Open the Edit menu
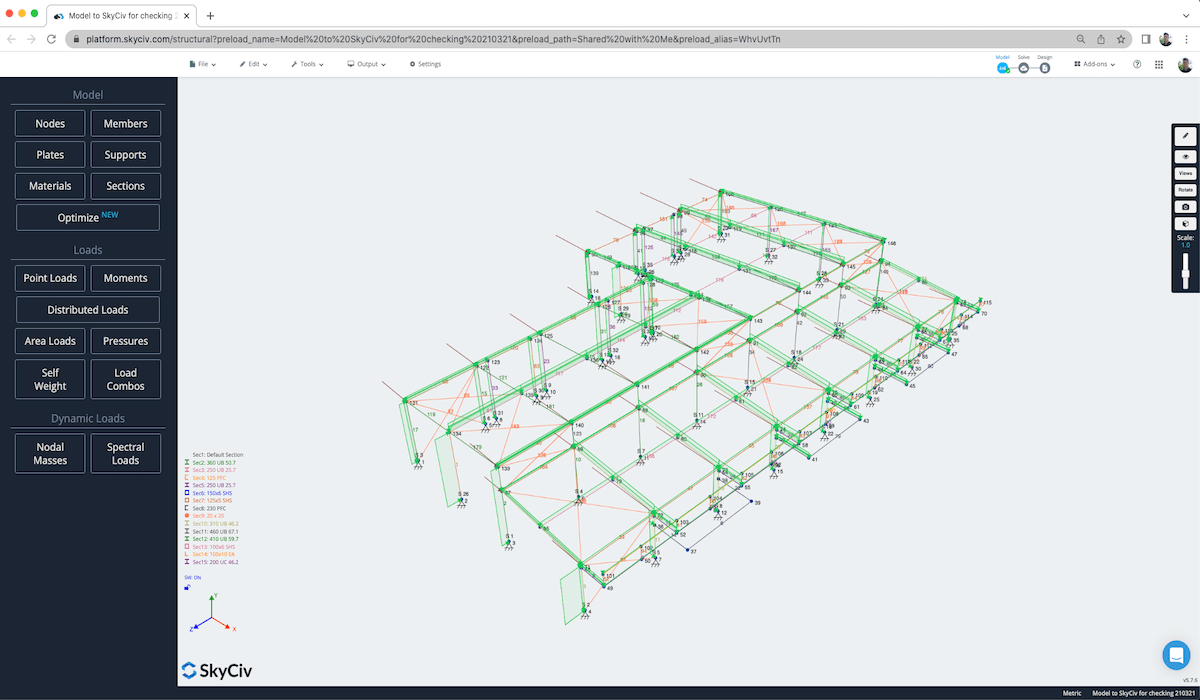 [x=254, y=63]
